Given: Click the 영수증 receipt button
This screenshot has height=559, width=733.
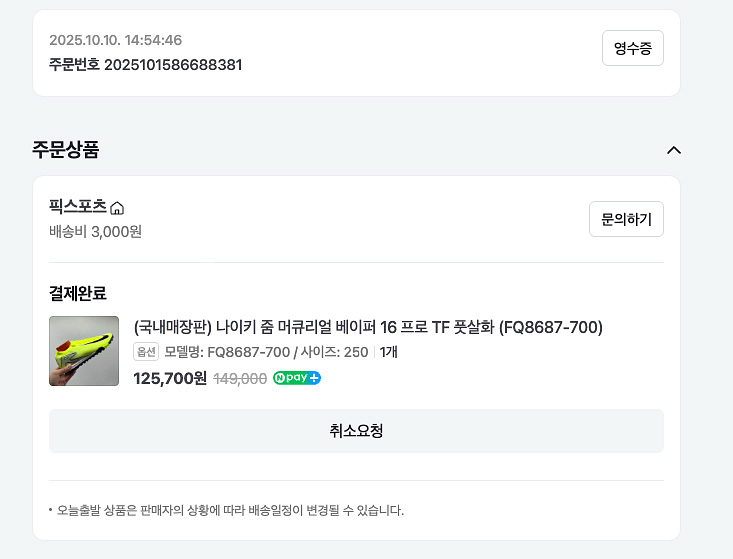Looking at the screenshot, I should pos(632,48).
